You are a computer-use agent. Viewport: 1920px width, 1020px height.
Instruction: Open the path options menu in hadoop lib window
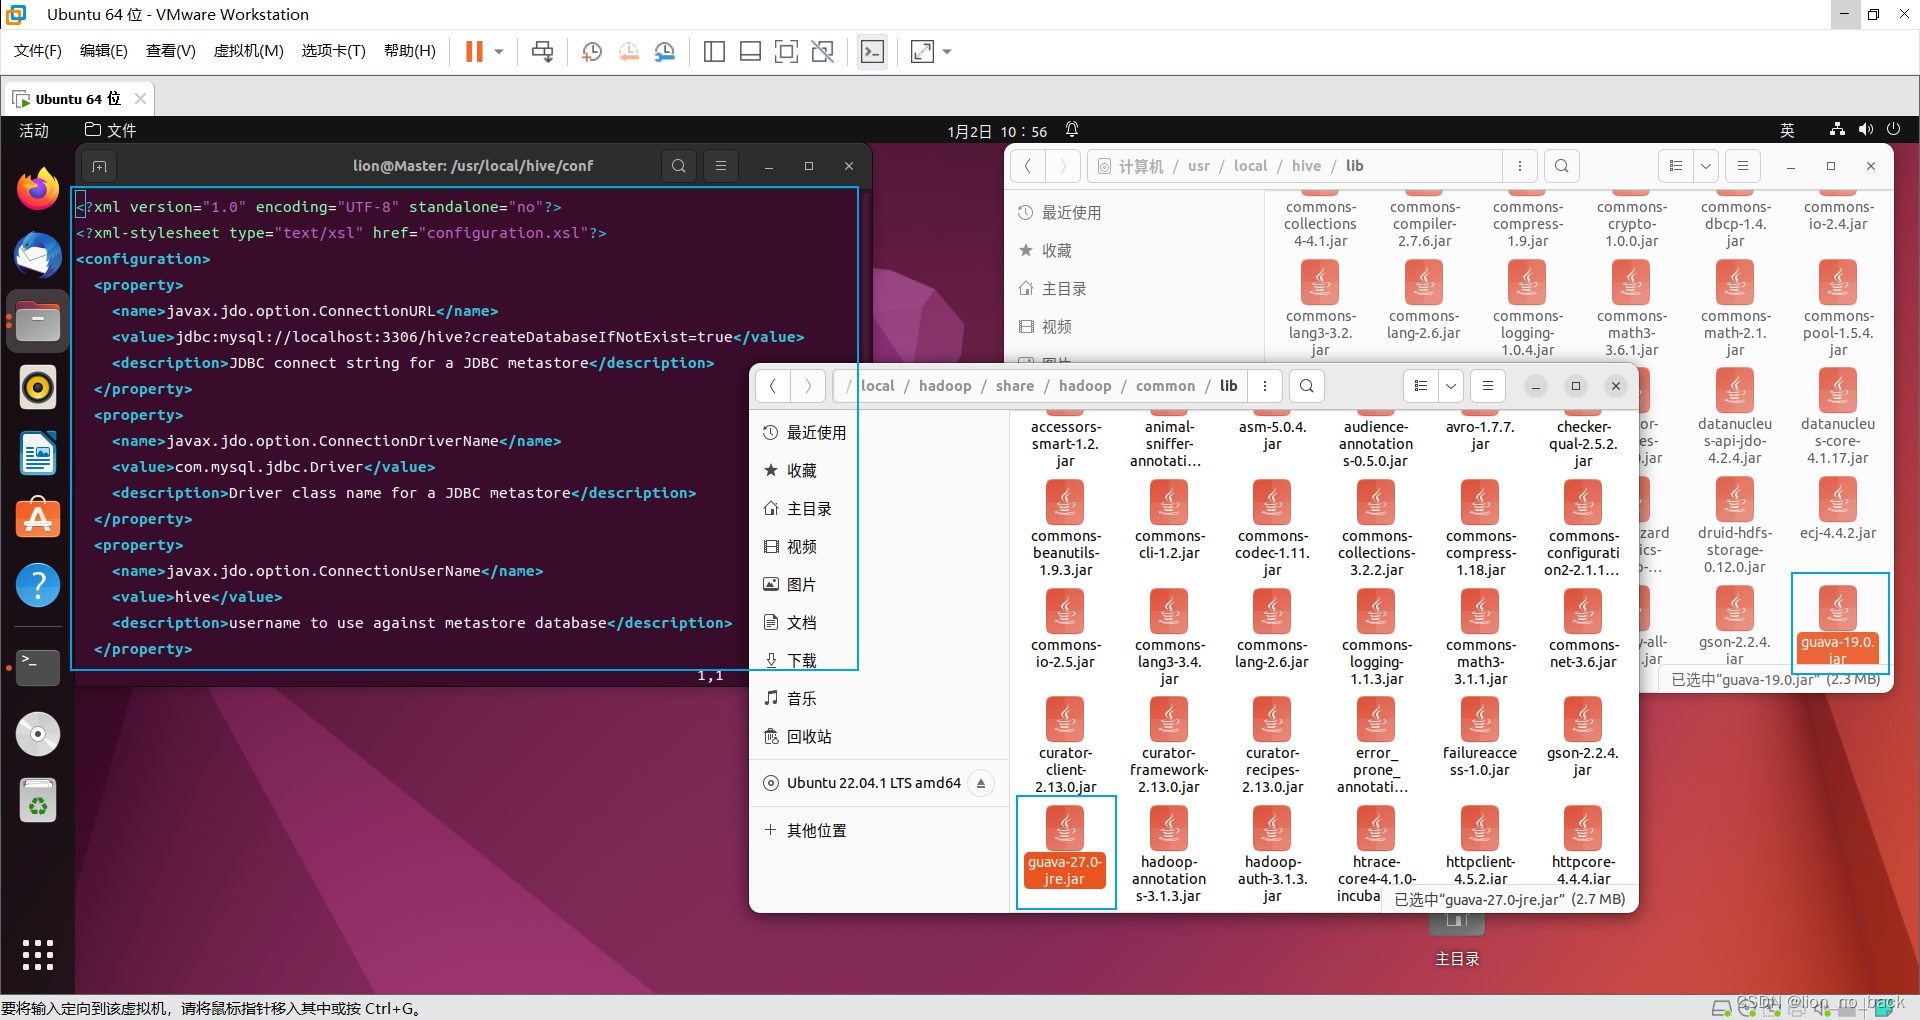1265,386
